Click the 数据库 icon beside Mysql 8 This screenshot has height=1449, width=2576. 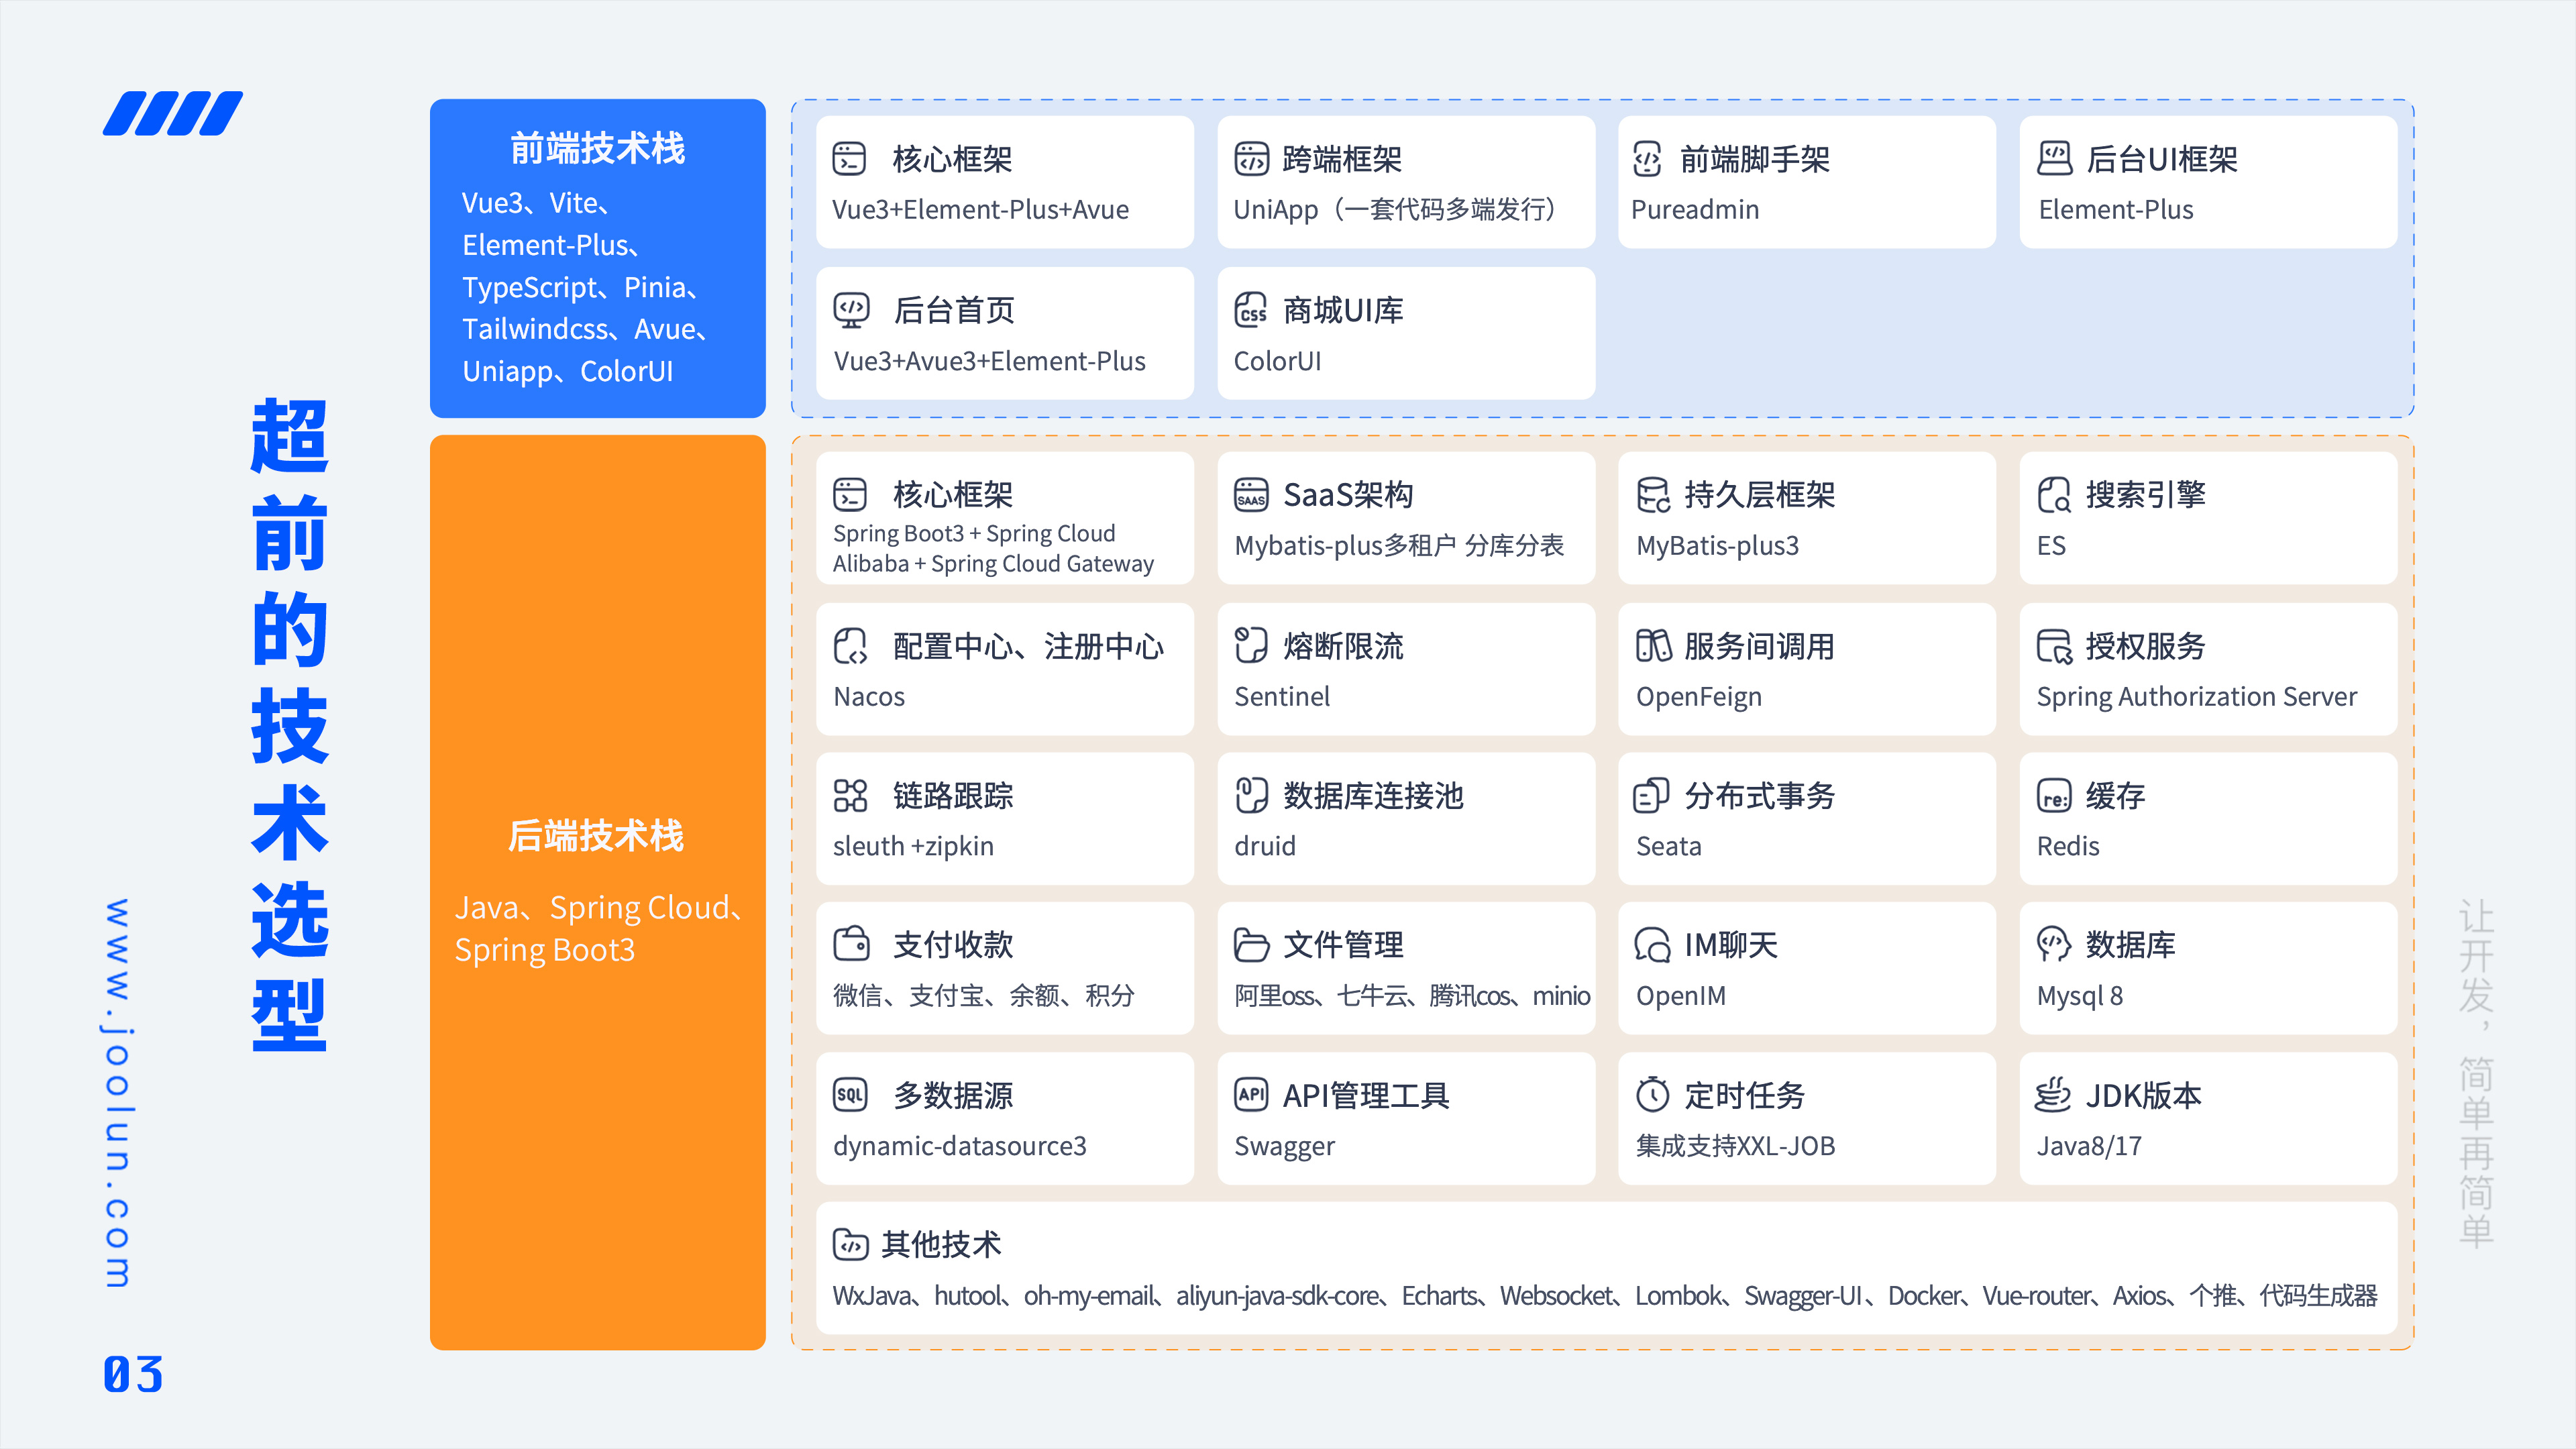2054,944
